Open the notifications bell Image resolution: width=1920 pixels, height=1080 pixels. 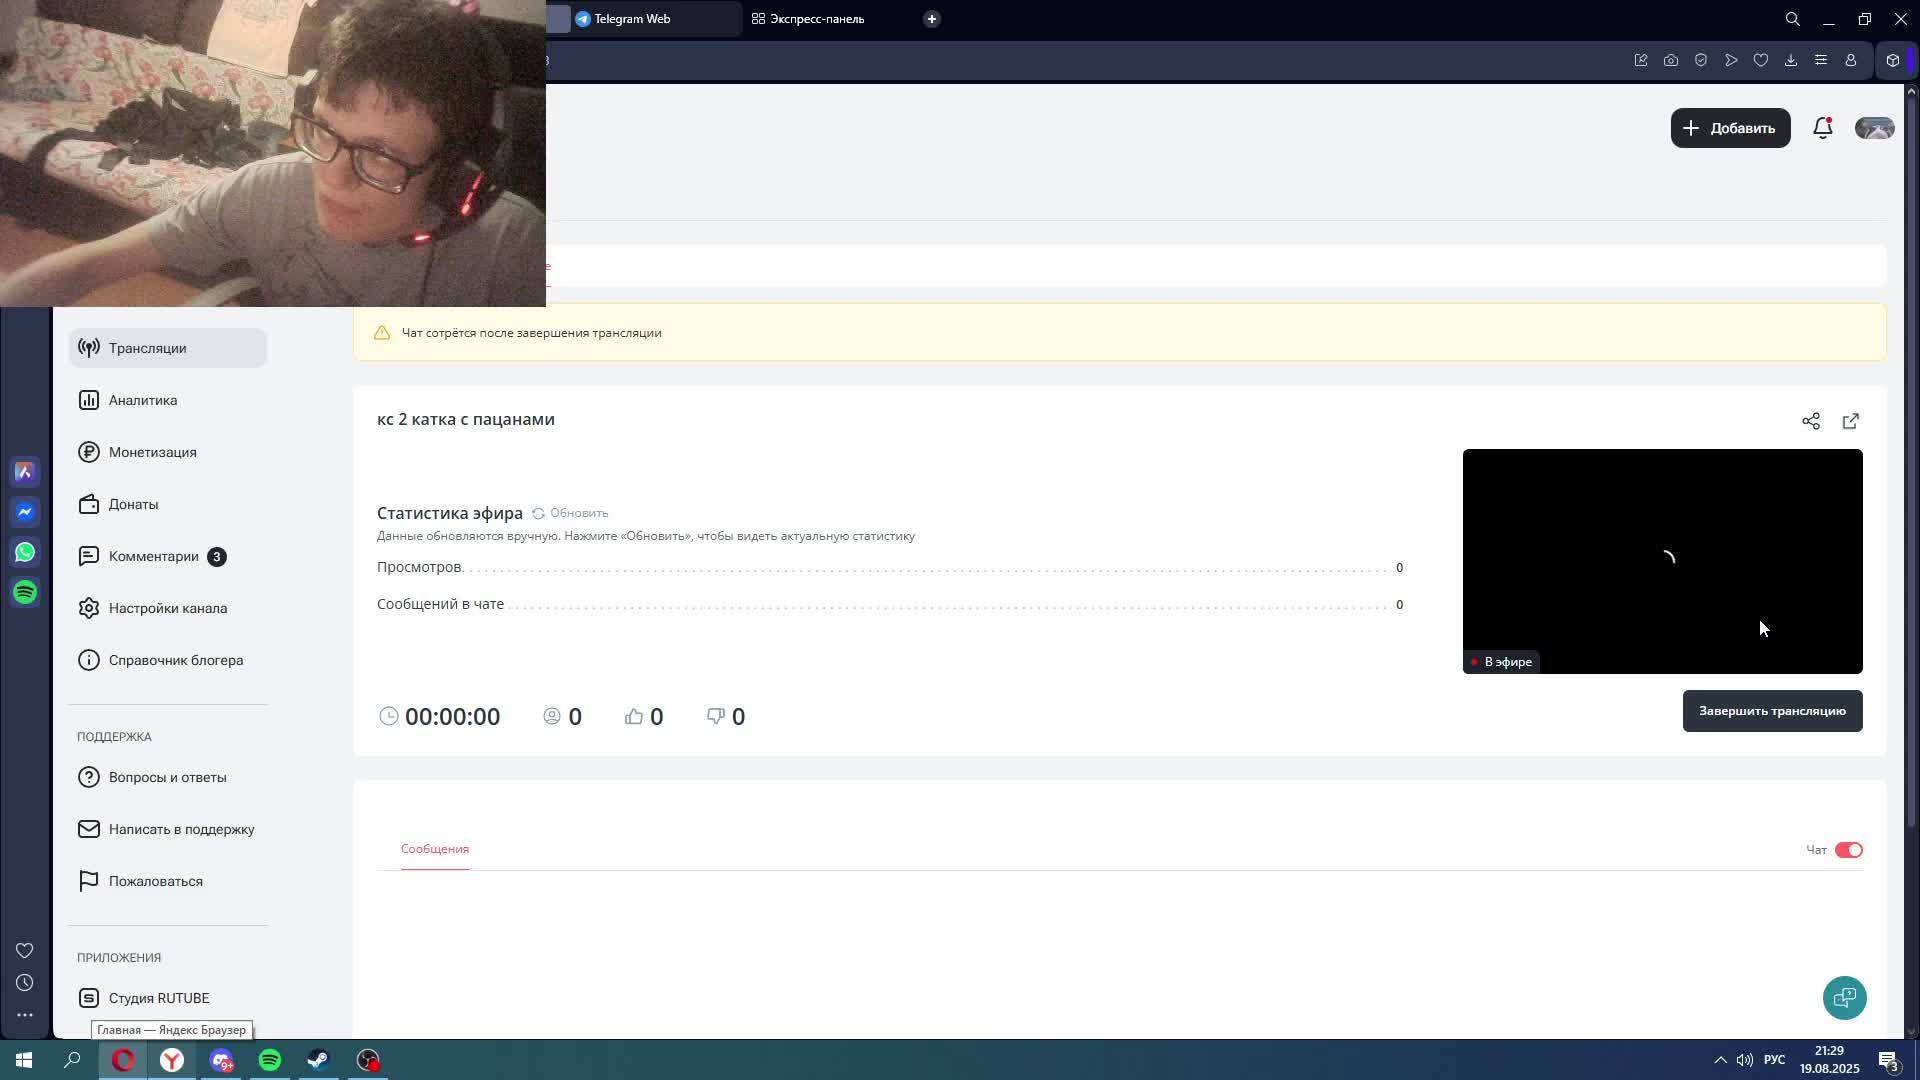click(1822, 128)
